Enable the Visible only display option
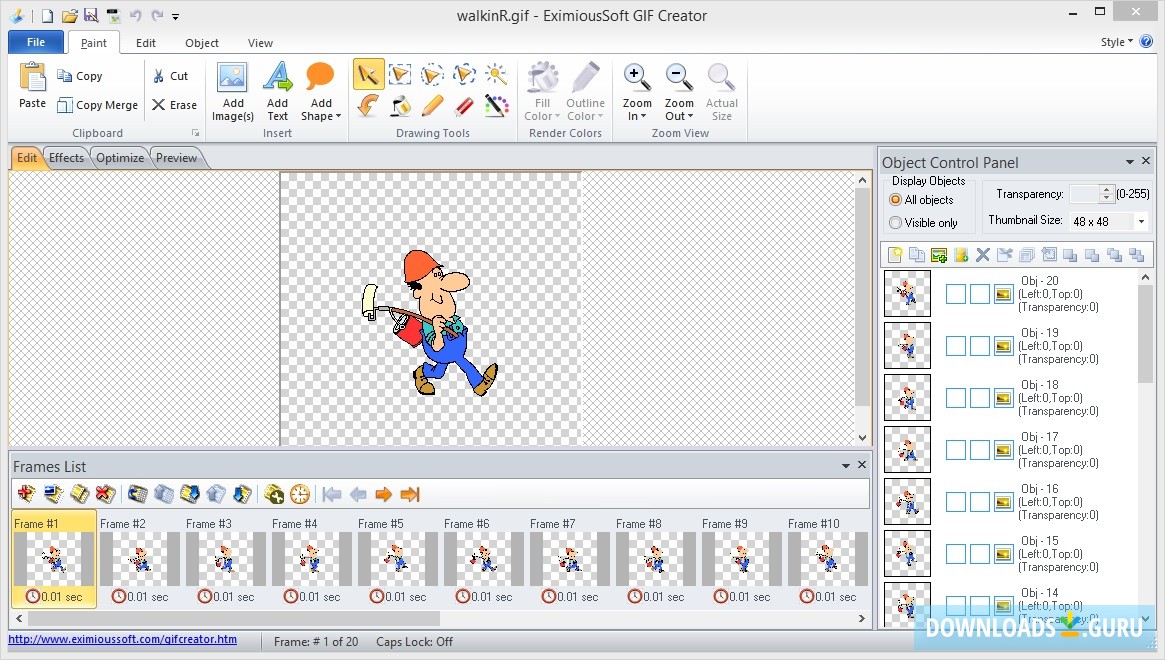 (897, 222)
